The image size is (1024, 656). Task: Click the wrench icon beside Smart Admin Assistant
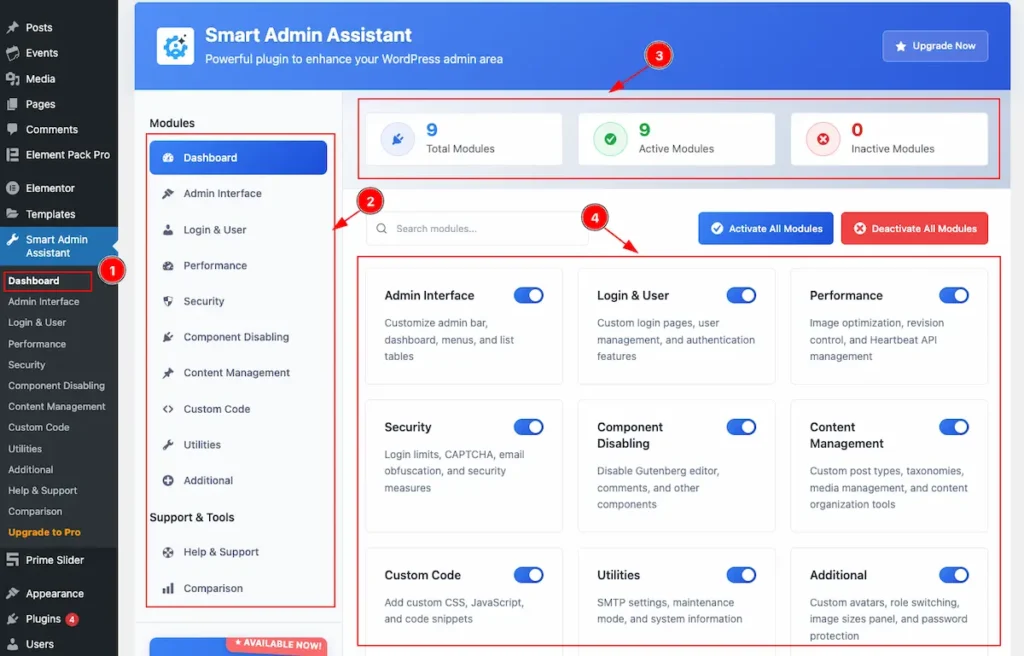click(12, 240)
